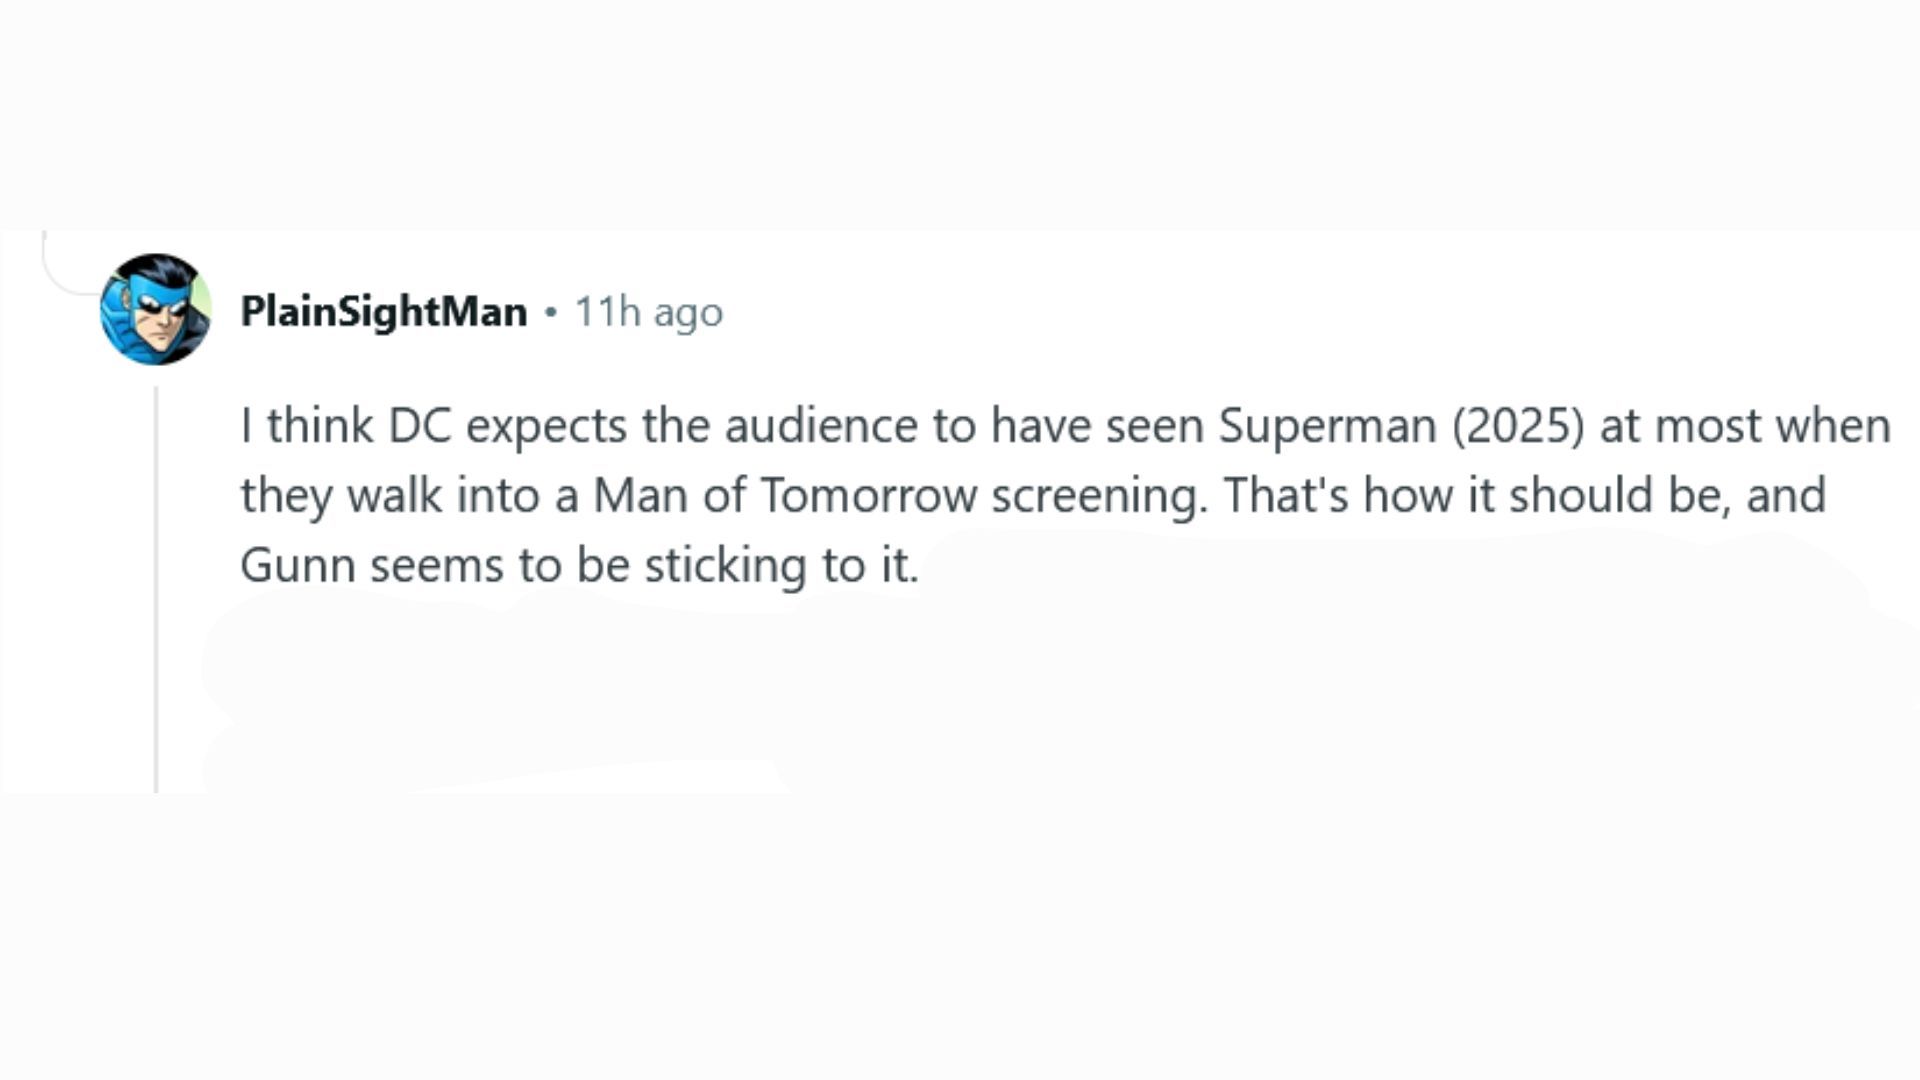Open the PlainSightMan username profile link
This screenshot has width=1920, height=1080.
pyautogui.click(x=383, y=312)
